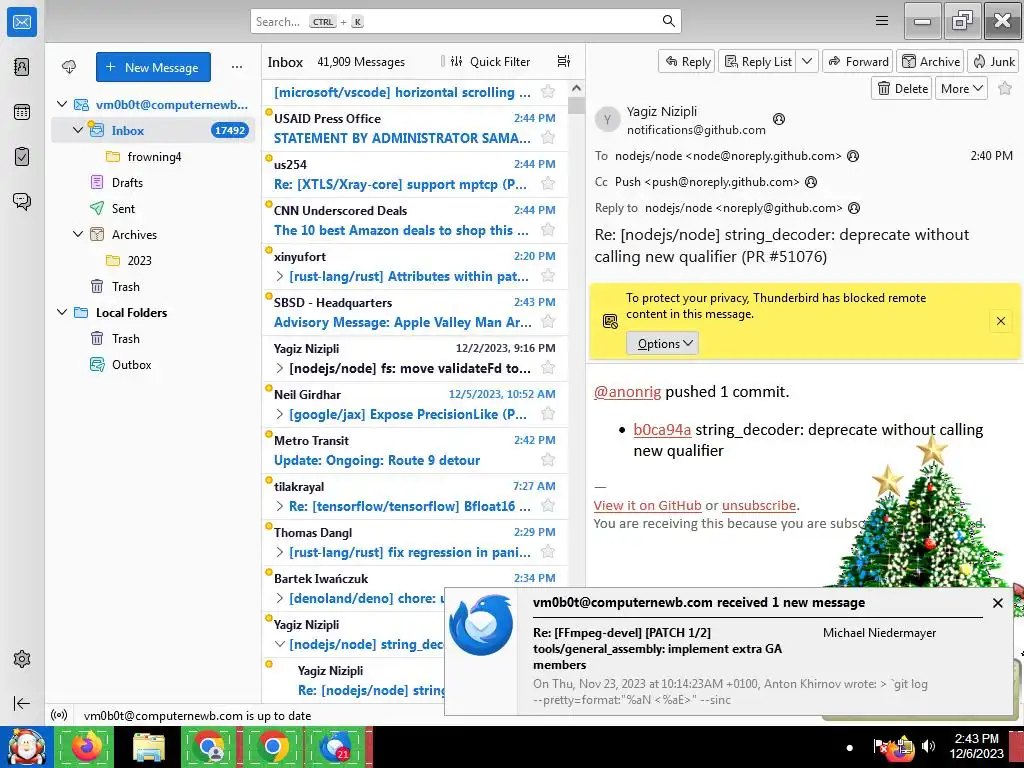Star the USAID Press Office message
This screenshot has height=768, width=1024.
pyautogui.click(x=548, y=138)
